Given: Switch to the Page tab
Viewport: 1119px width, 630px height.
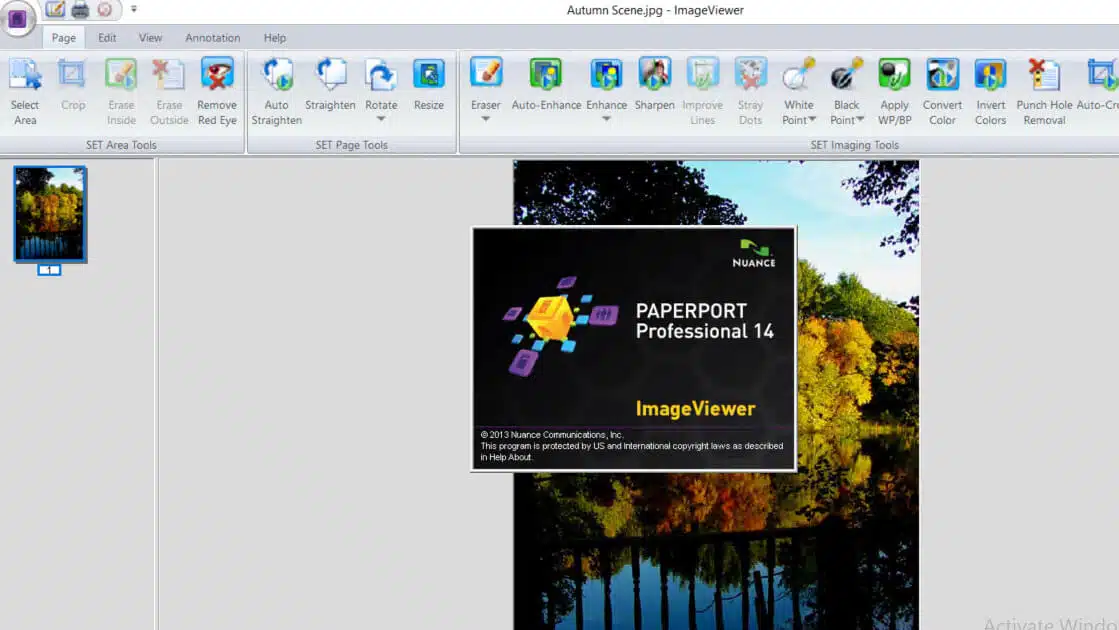Looking at the screenshot, I should (x=64, y=38).
